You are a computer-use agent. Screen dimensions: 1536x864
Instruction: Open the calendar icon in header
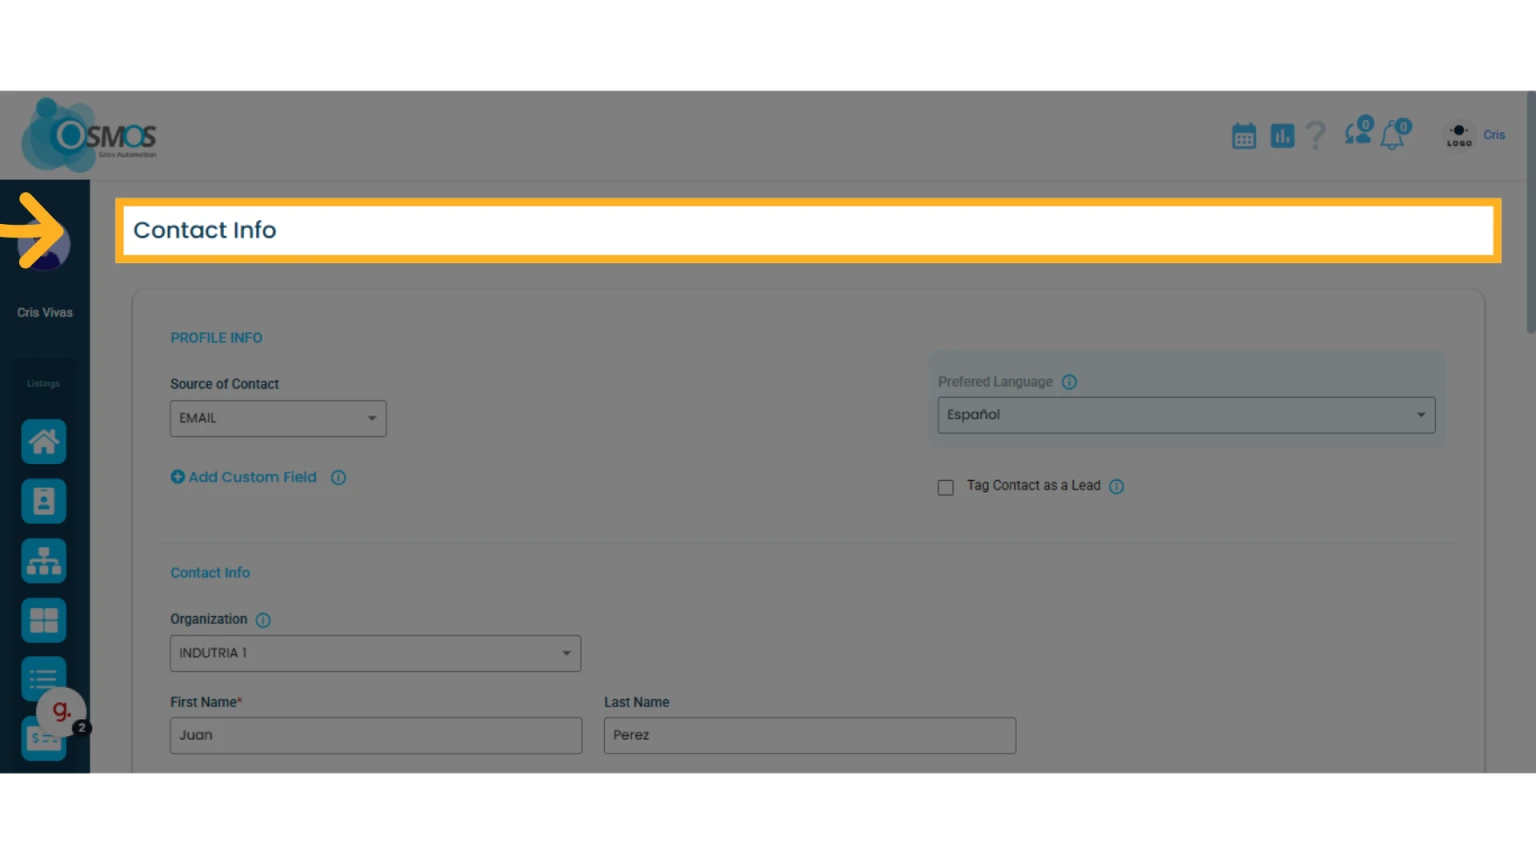tap(1243, 136)
